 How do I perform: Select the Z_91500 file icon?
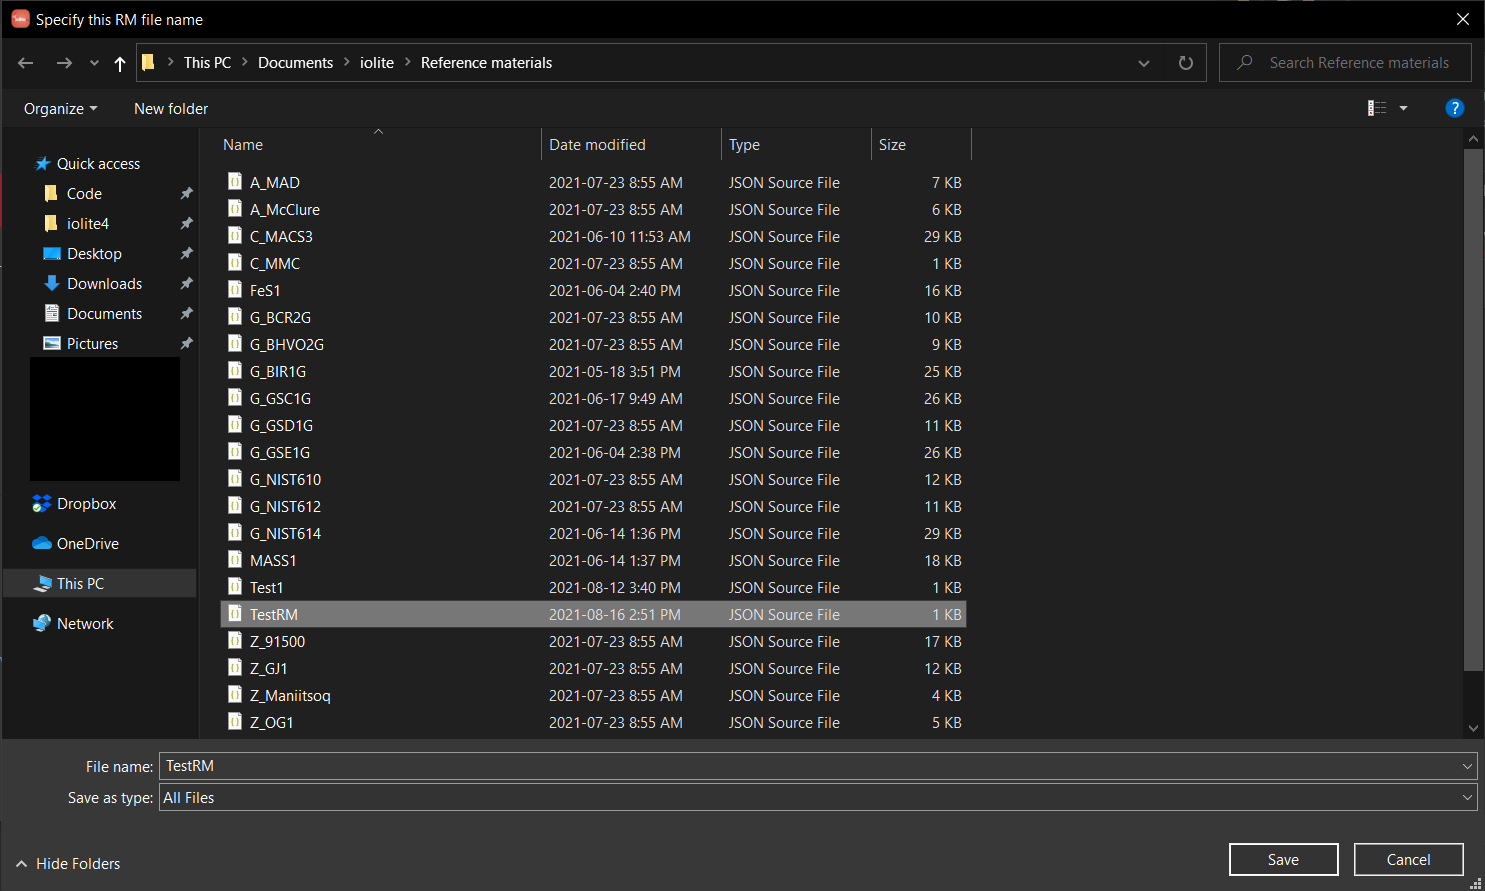pos(235,640)
